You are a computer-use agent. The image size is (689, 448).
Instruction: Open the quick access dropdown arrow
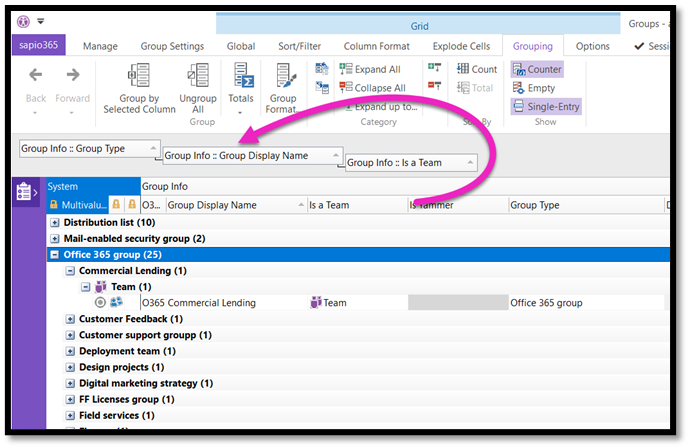40,21
